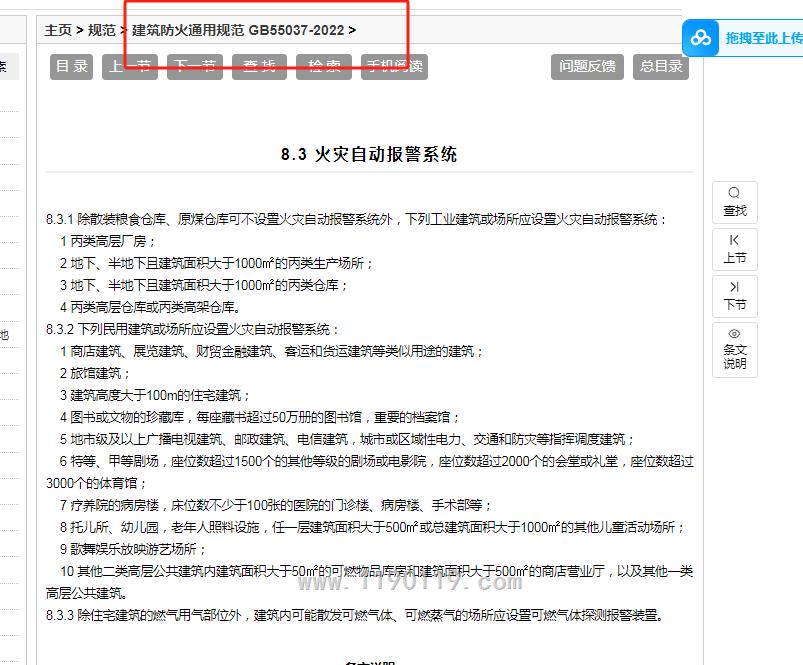Go to next section via floating 下节 icon

pos(735,295)
